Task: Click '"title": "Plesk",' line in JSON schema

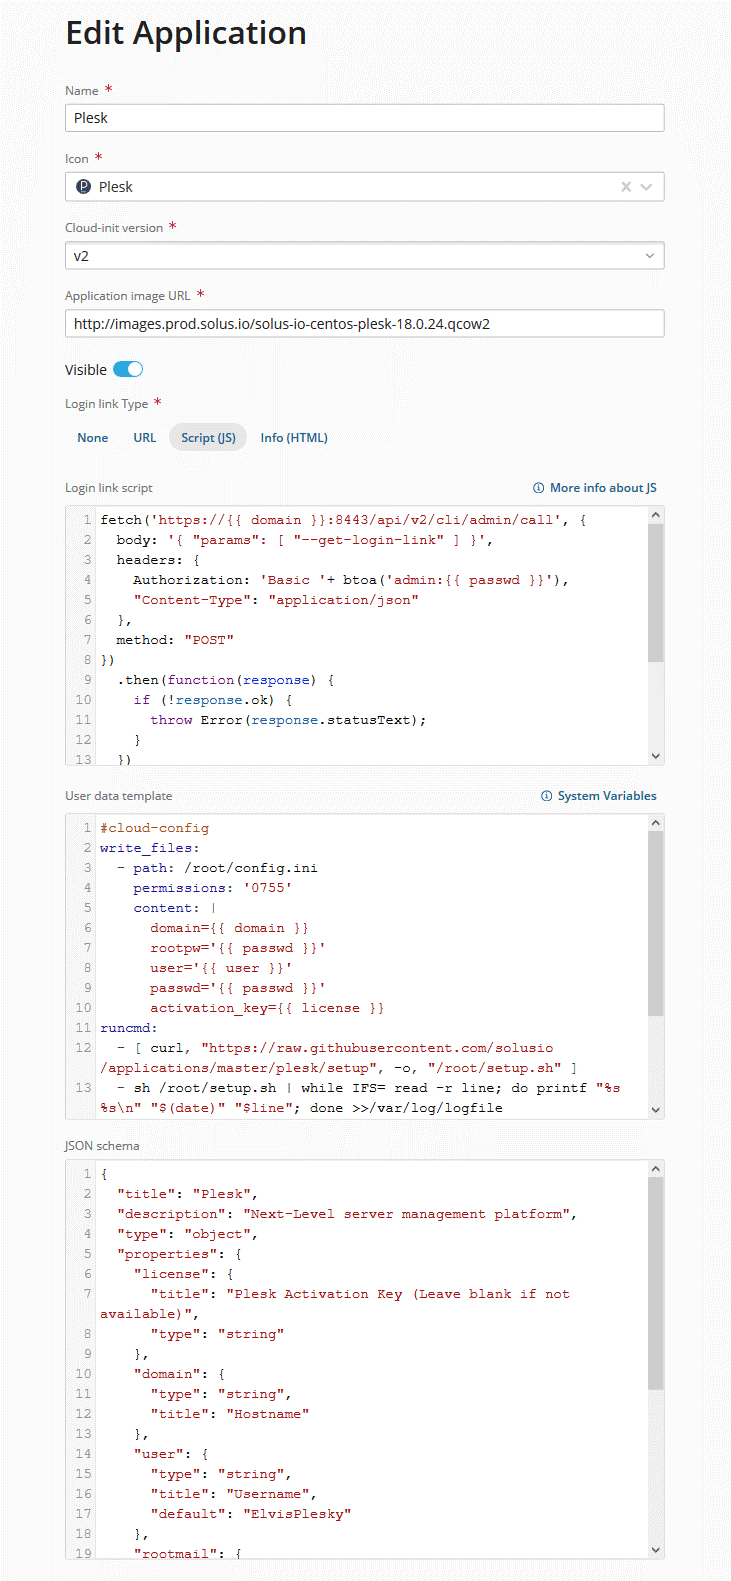Action: click(187, 1194)
